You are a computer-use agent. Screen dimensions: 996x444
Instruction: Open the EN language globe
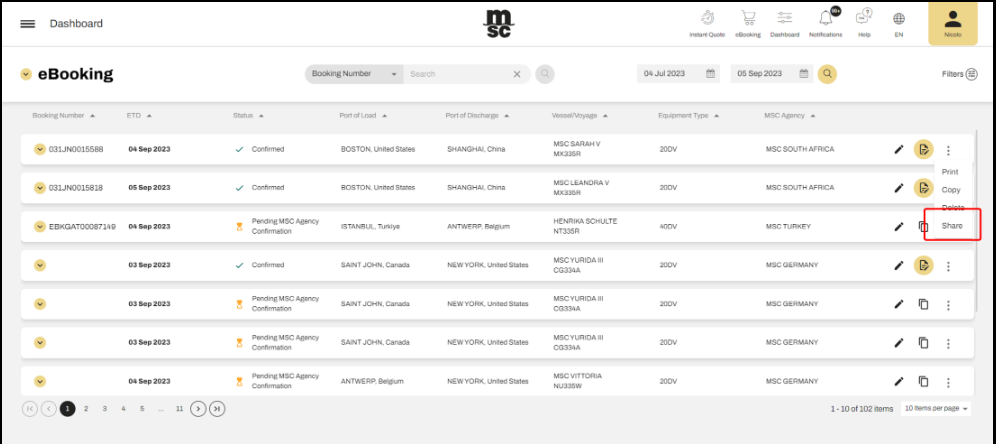pyautogui.click(x=899, y=24)
